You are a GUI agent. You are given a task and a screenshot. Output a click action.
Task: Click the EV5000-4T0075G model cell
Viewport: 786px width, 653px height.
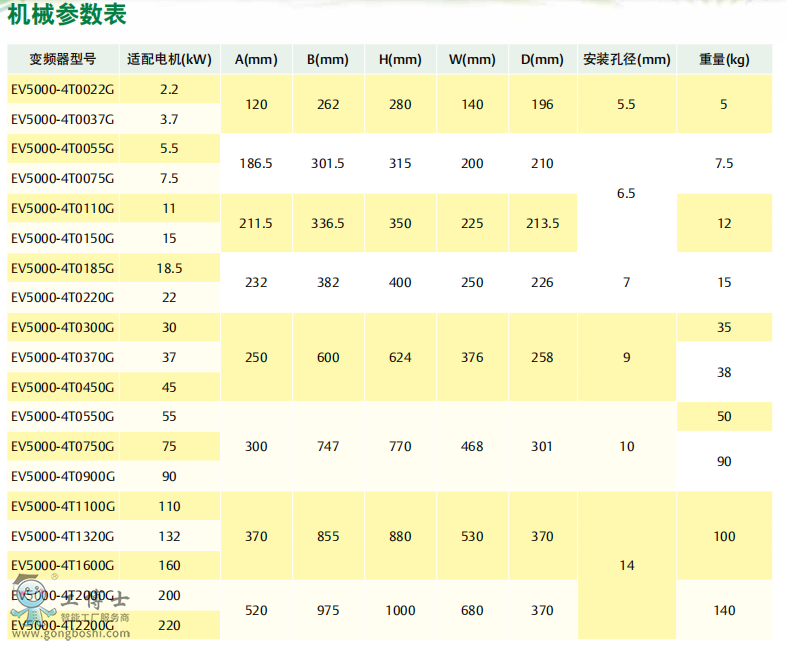pos(62,178)
